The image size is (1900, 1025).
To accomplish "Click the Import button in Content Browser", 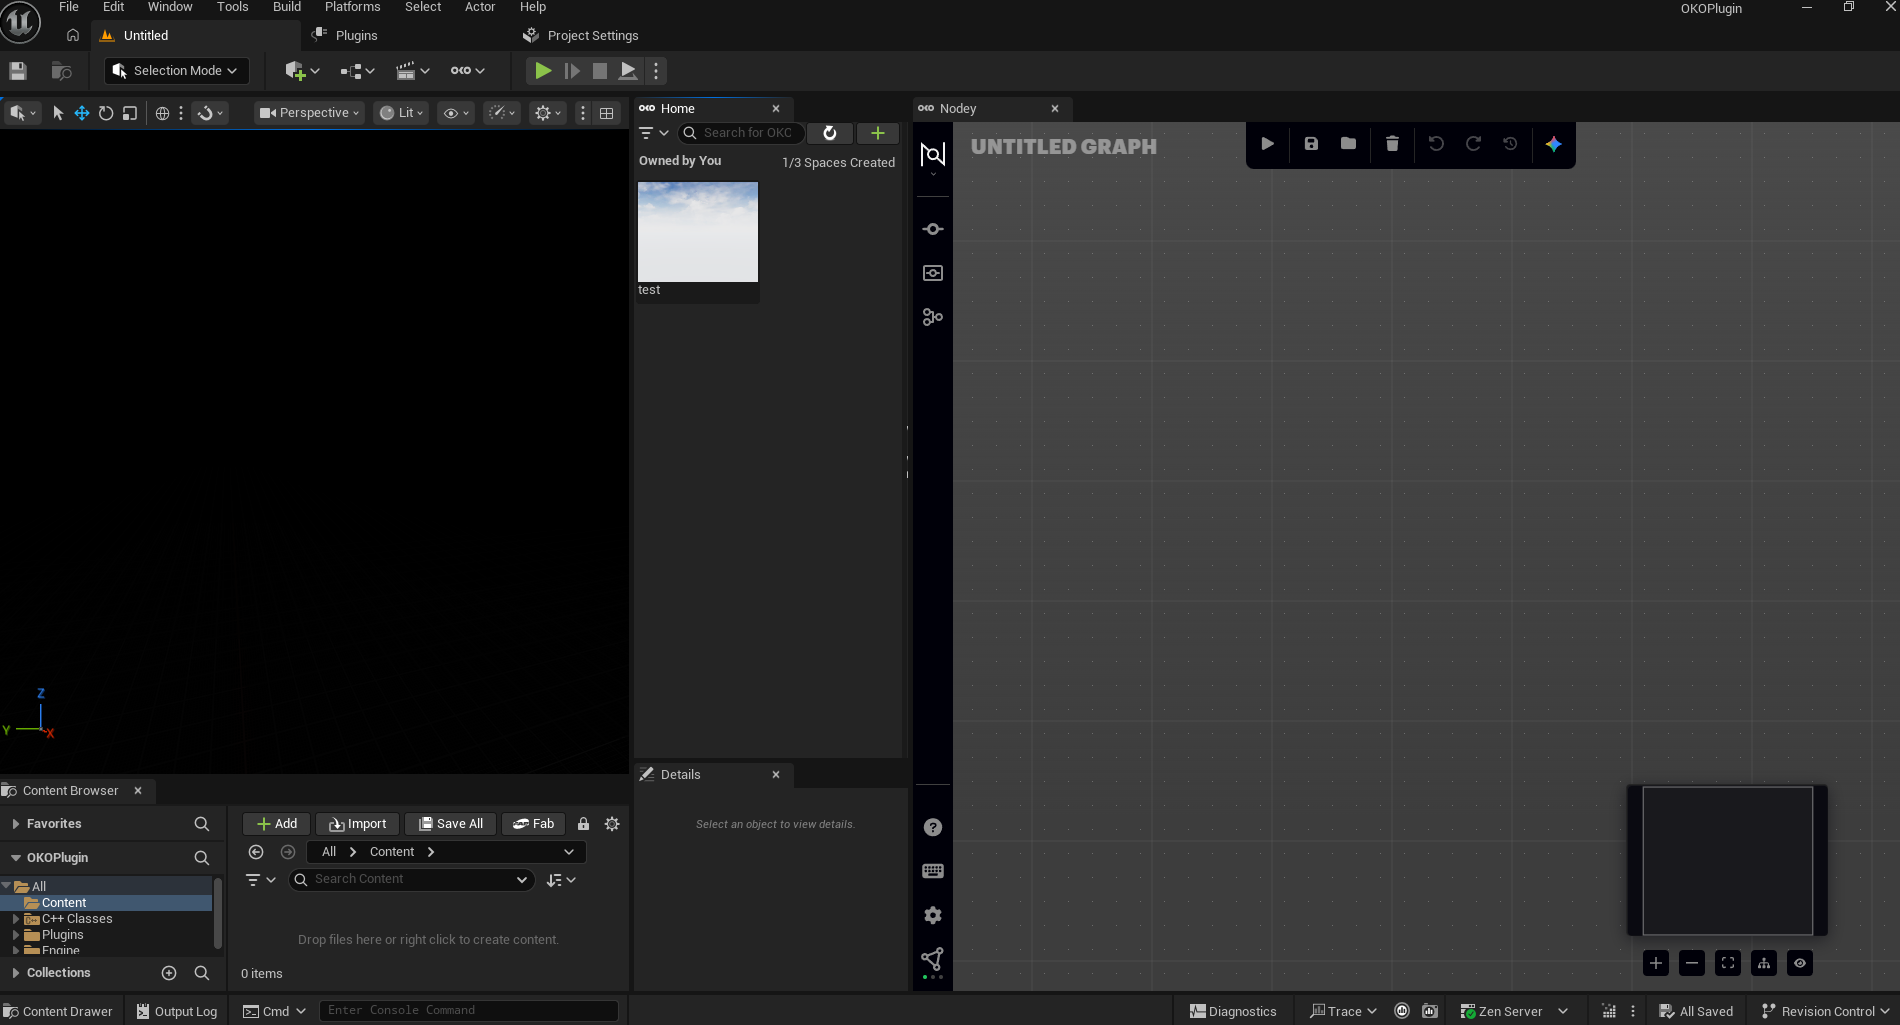I will point(358,824).
